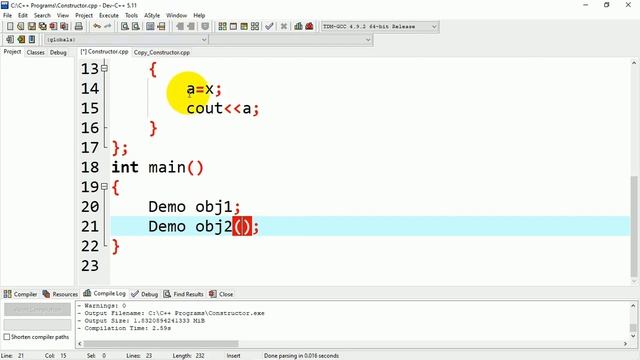
Task: Click the Remove from project toolbar icon
Action: (x=191, y=27)
